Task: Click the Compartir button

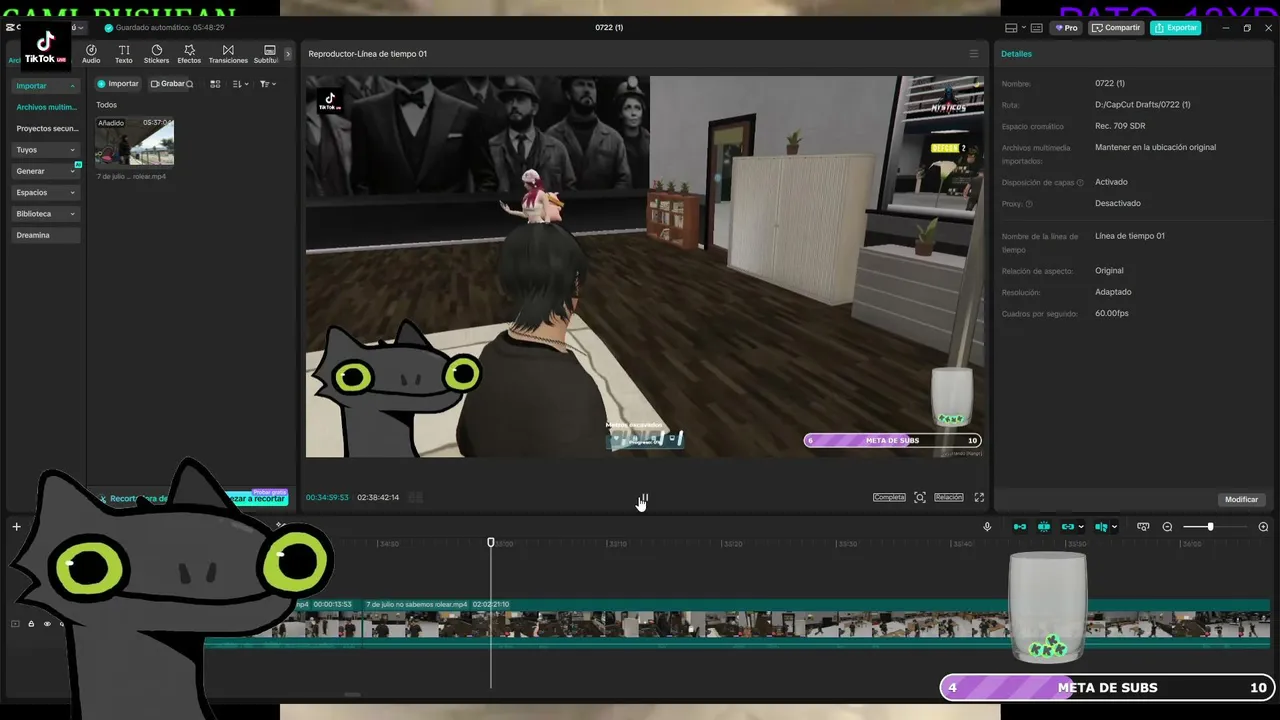Action: click(x=1116, y=28)
